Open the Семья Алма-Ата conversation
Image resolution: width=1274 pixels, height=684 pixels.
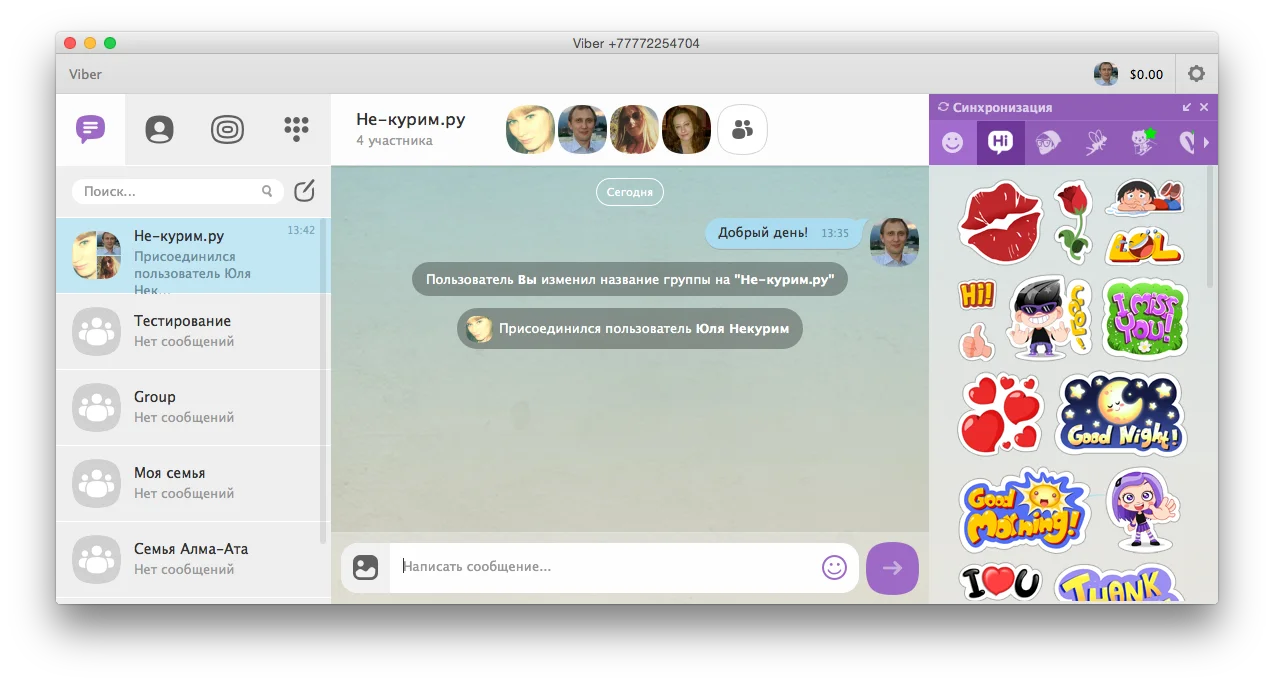pyautogui.click(x=192, y=559)
